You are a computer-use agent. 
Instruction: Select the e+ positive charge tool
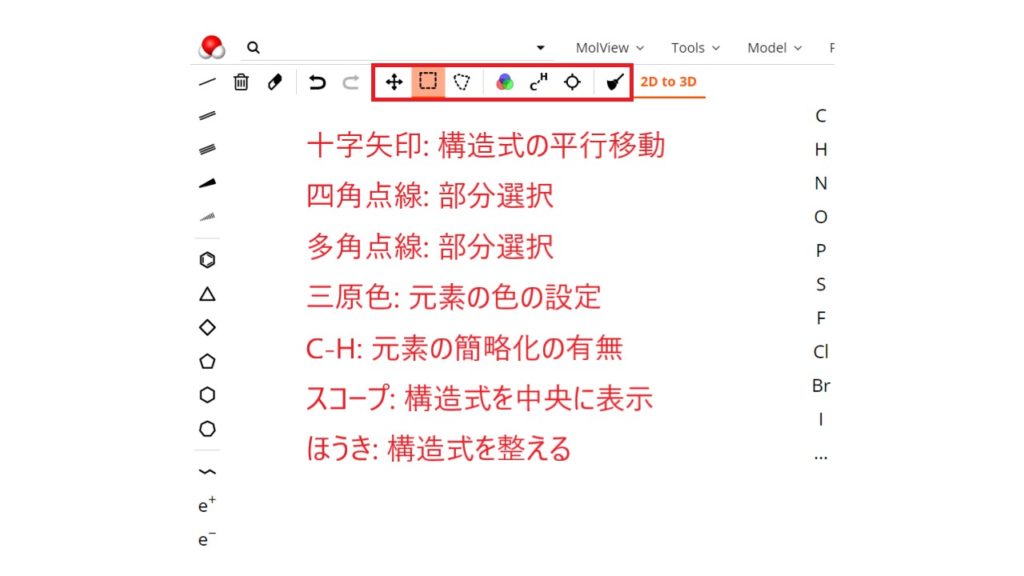207,506
